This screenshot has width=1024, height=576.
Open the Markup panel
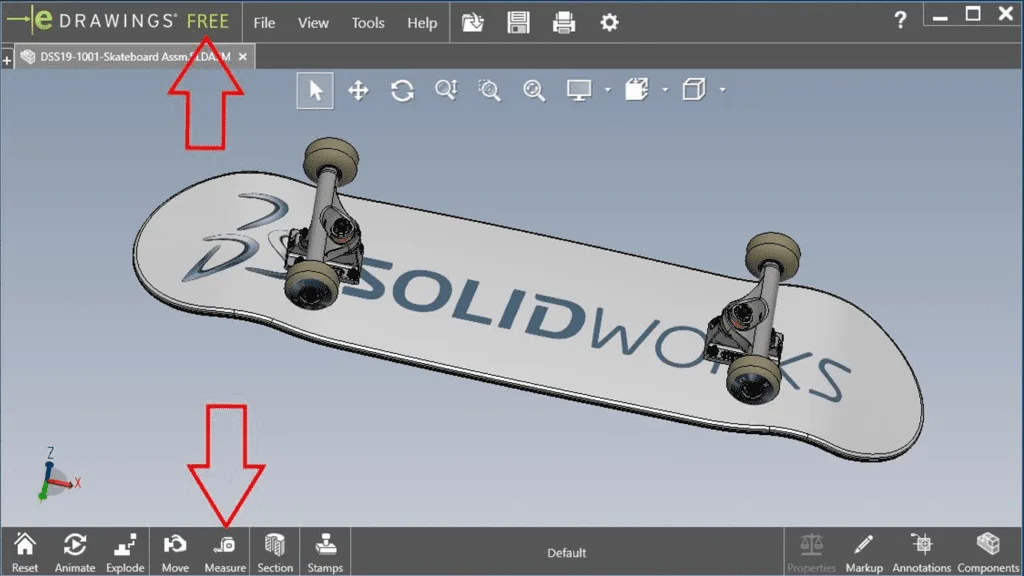[864, 552]
